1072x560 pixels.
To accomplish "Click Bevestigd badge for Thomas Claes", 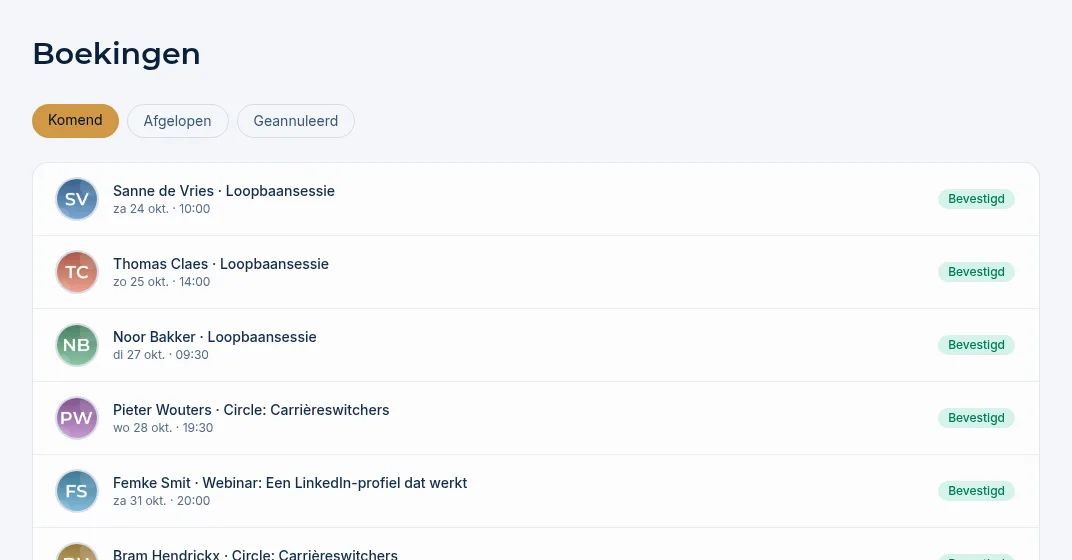I will pyautogui.click(x=976, y=272).
